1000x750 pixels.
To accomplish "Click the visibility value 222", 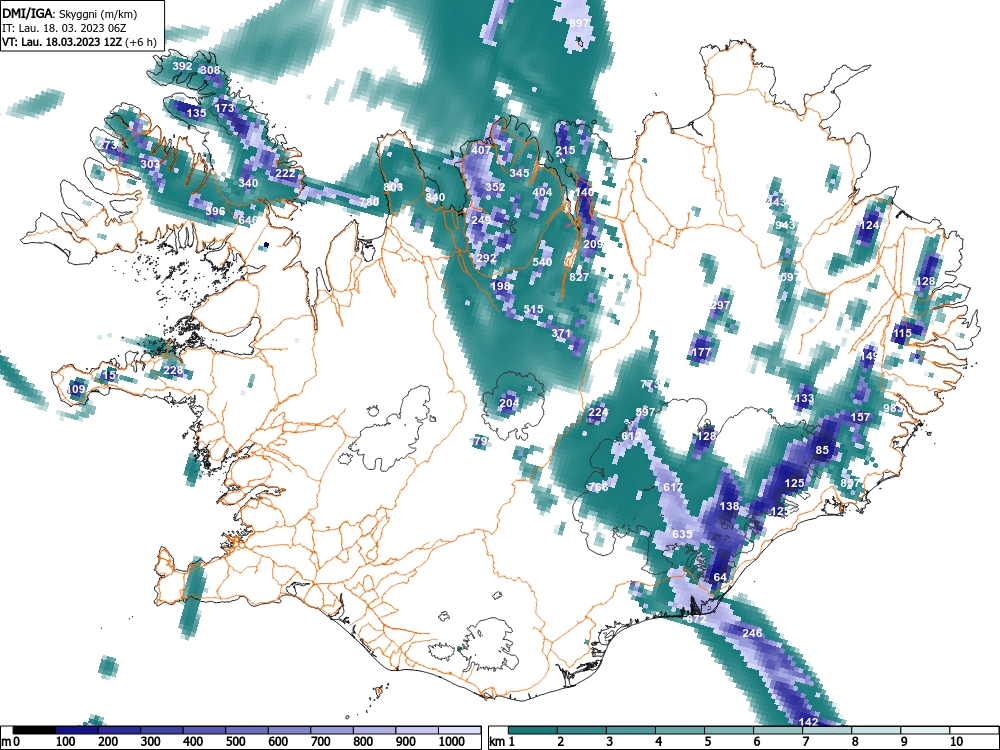I will click(x=286, y=173).
